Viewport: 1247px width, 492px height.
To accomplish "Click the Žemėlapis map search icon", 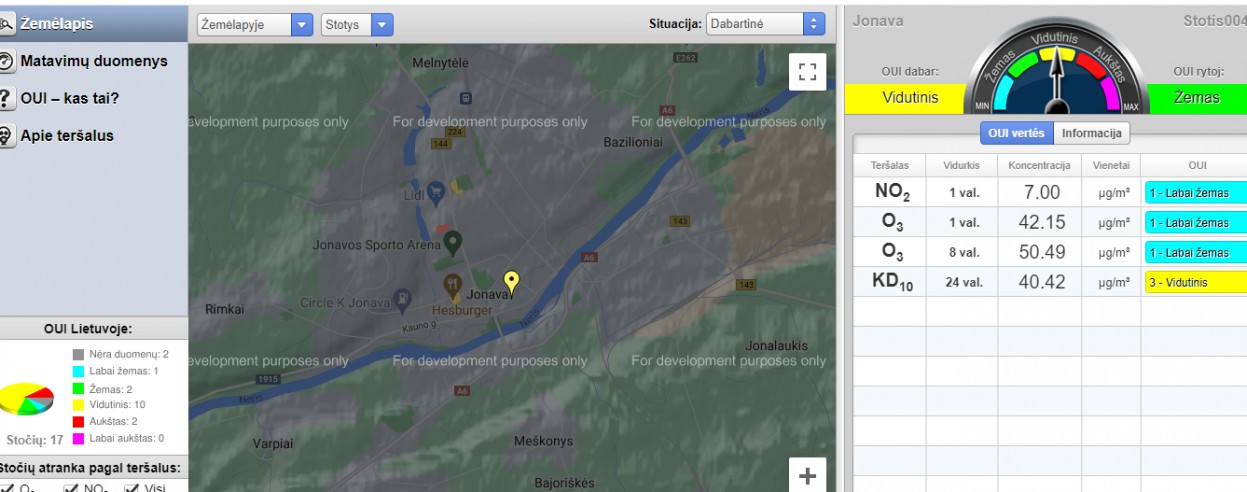I will point(8,22).
